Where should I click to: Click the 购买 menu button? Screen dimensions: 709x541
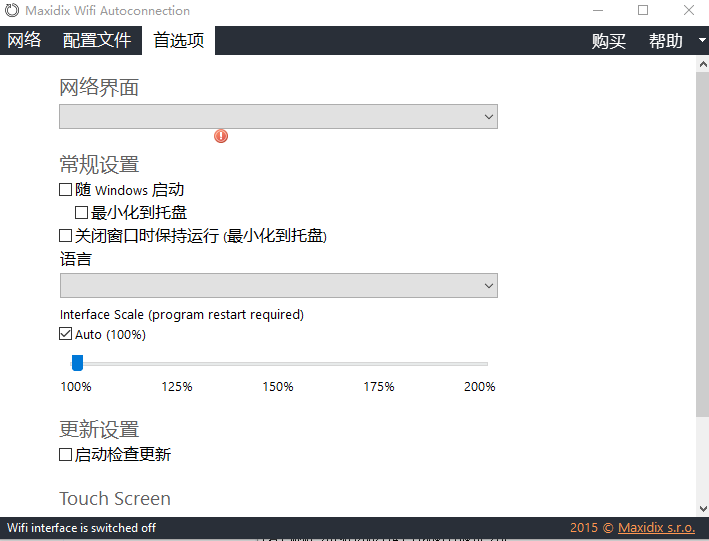click(x=609, y=41)
